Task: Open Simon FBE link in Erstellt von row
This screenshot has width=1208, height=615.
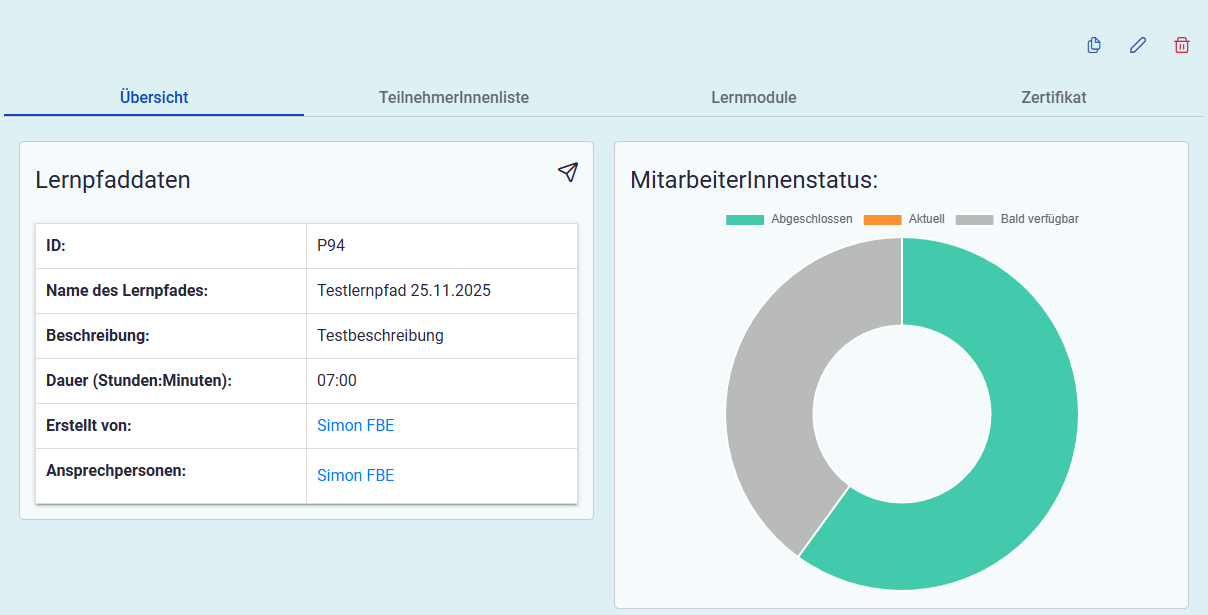Action: (x=355, y=425)
